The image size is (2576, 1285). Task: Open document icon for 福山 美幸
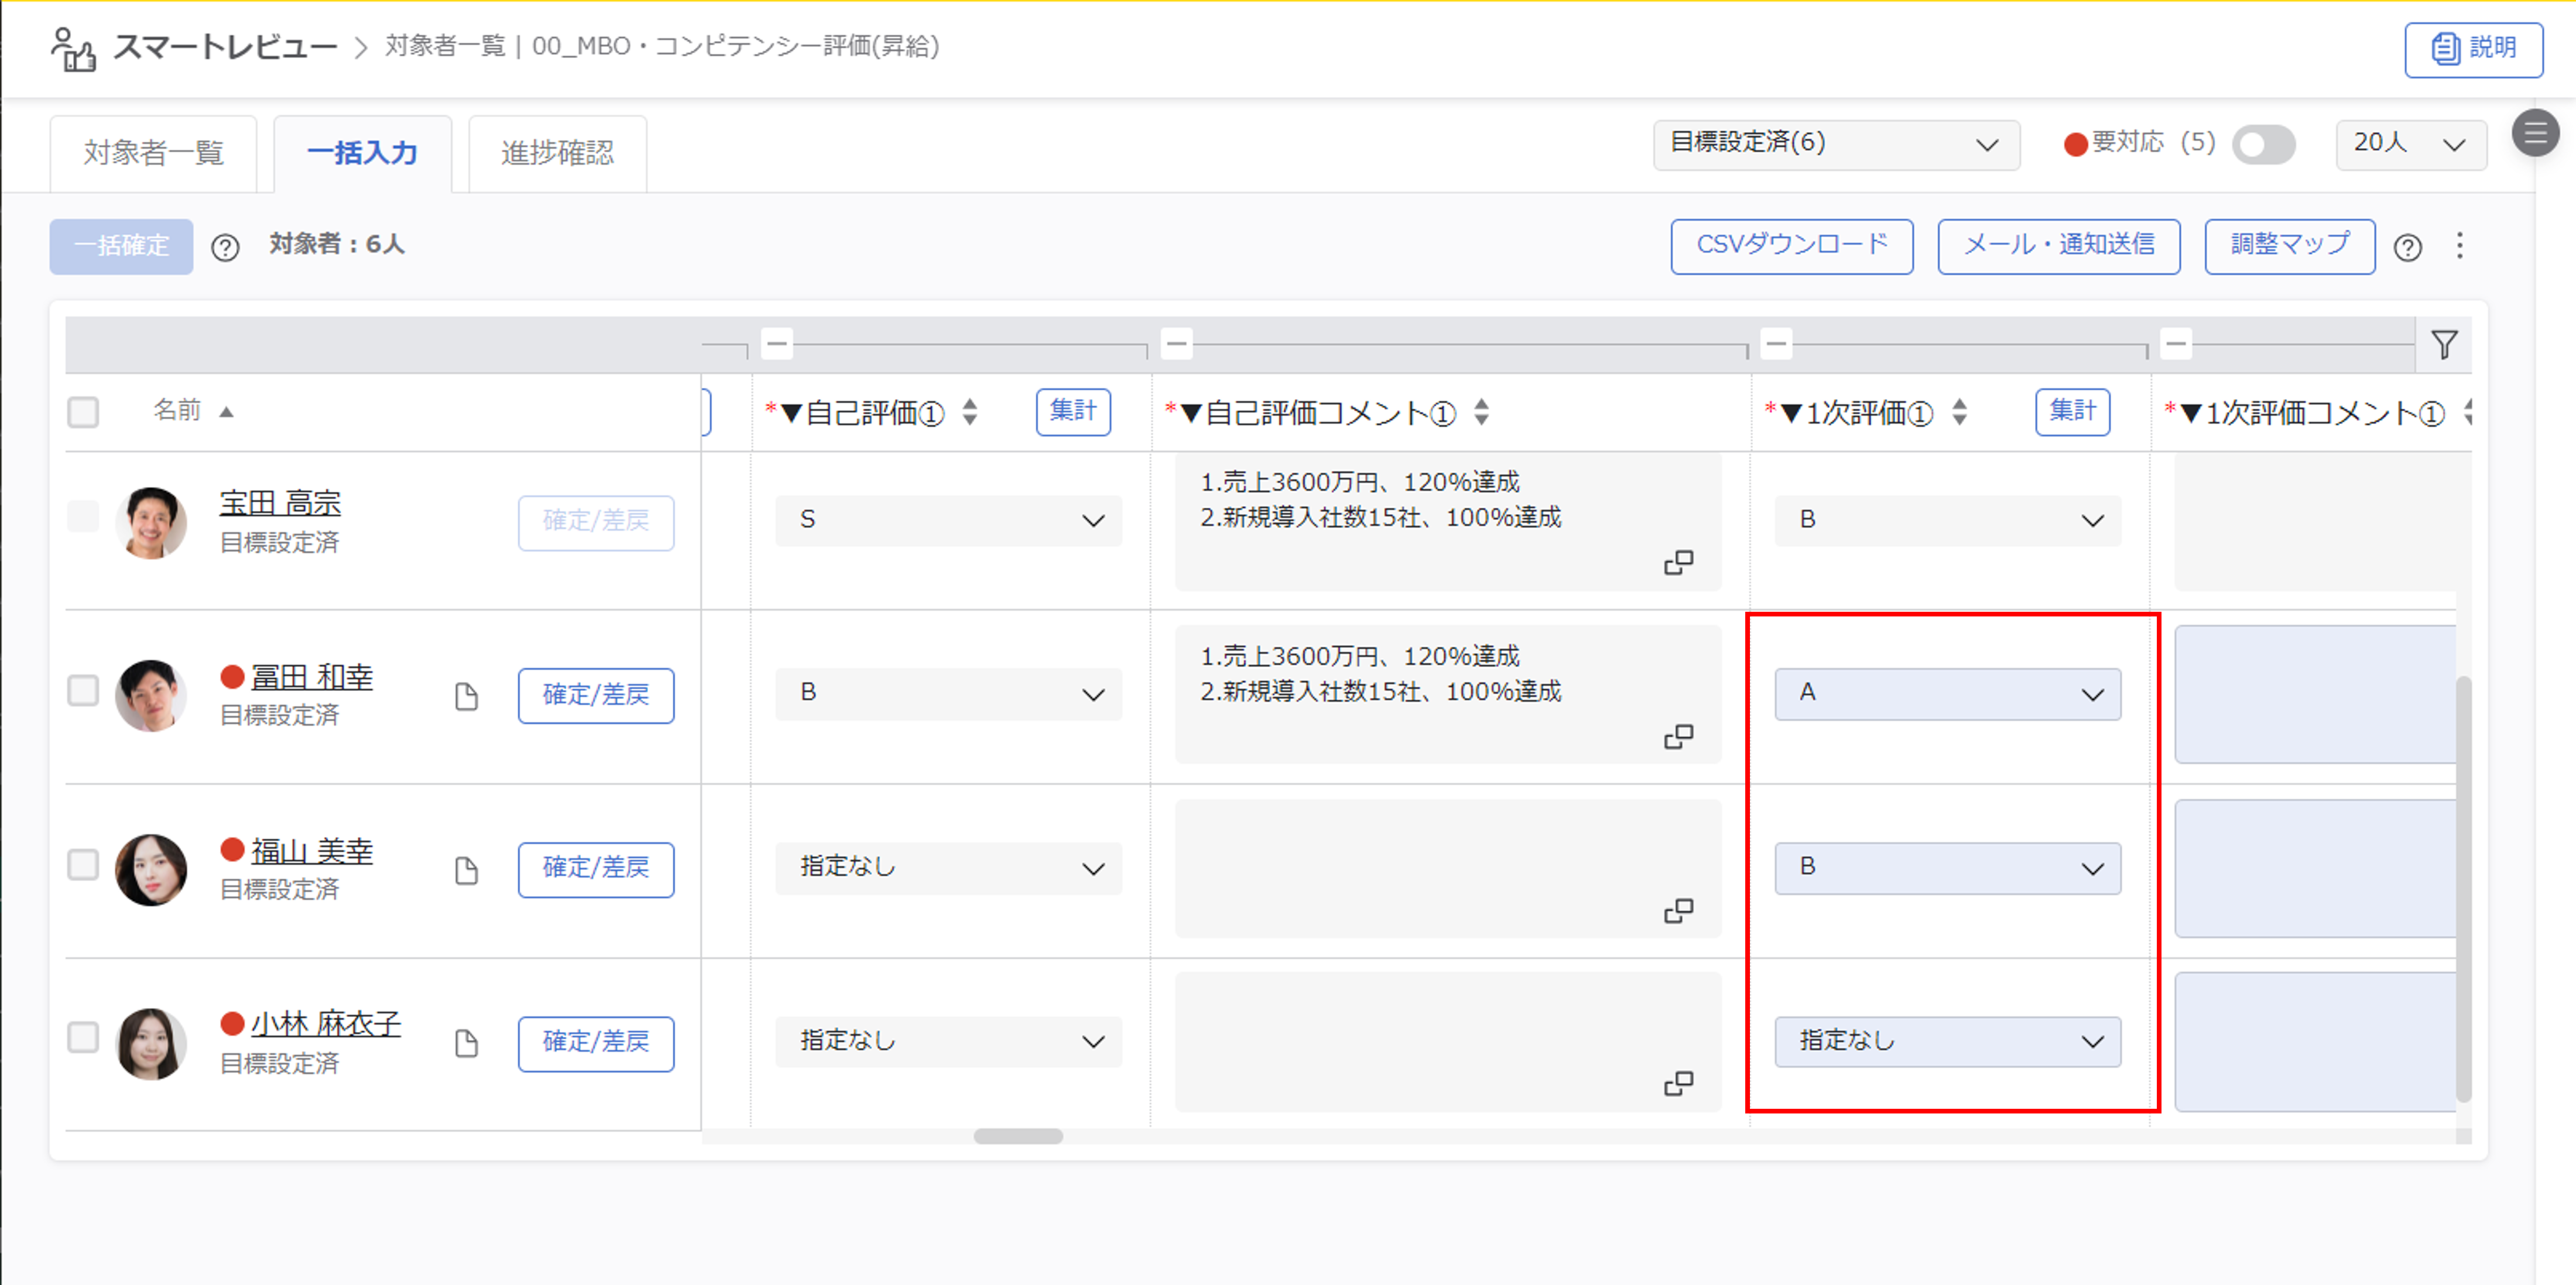(467, 870)
